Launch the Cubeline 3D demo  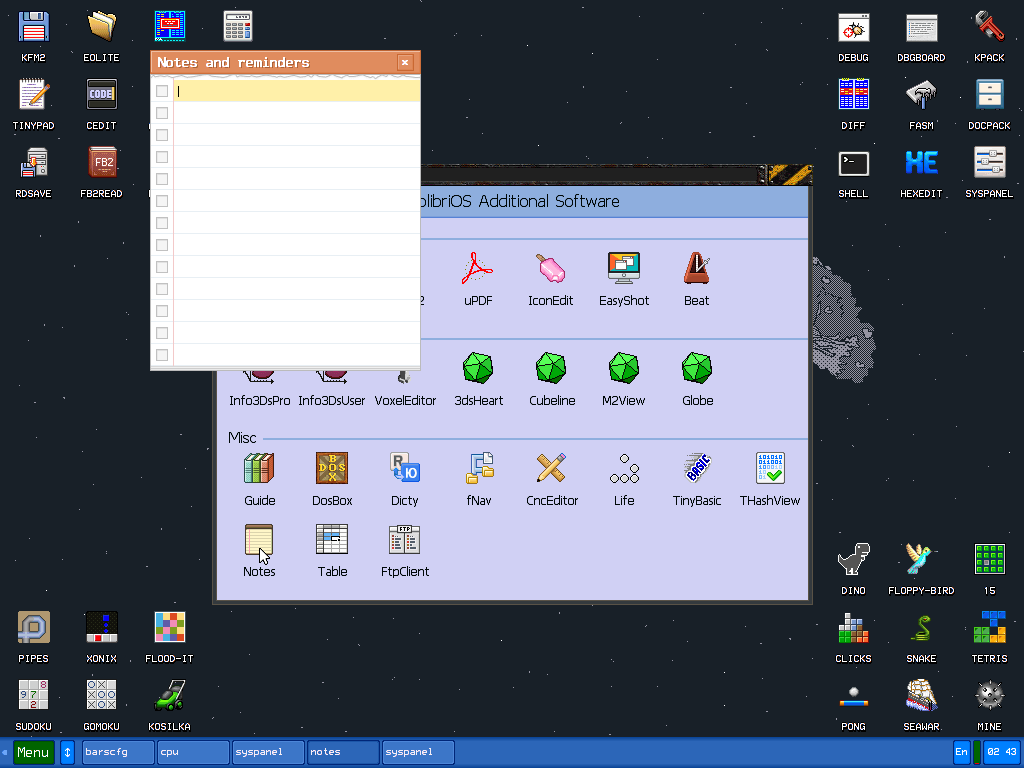551,368
